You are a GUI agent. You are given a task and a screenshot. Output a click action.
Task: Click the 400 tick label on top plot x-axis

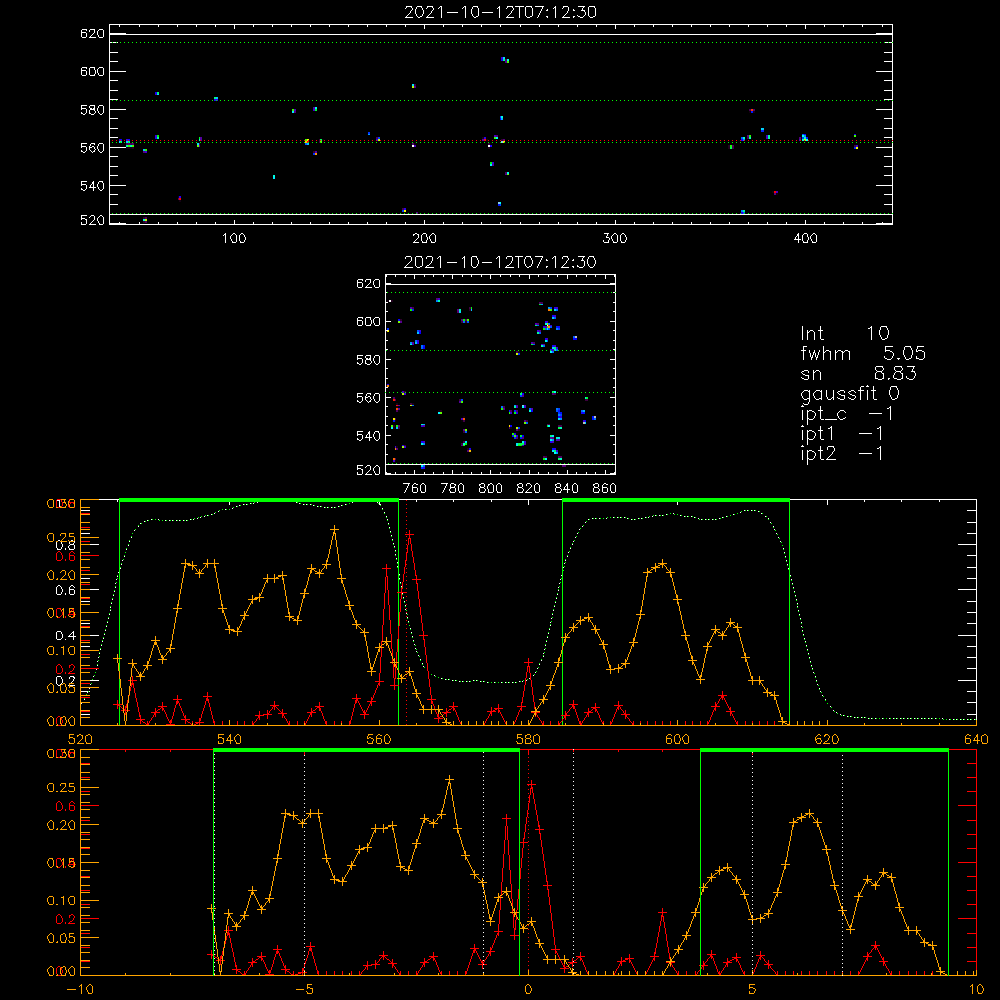coord(805,239)
